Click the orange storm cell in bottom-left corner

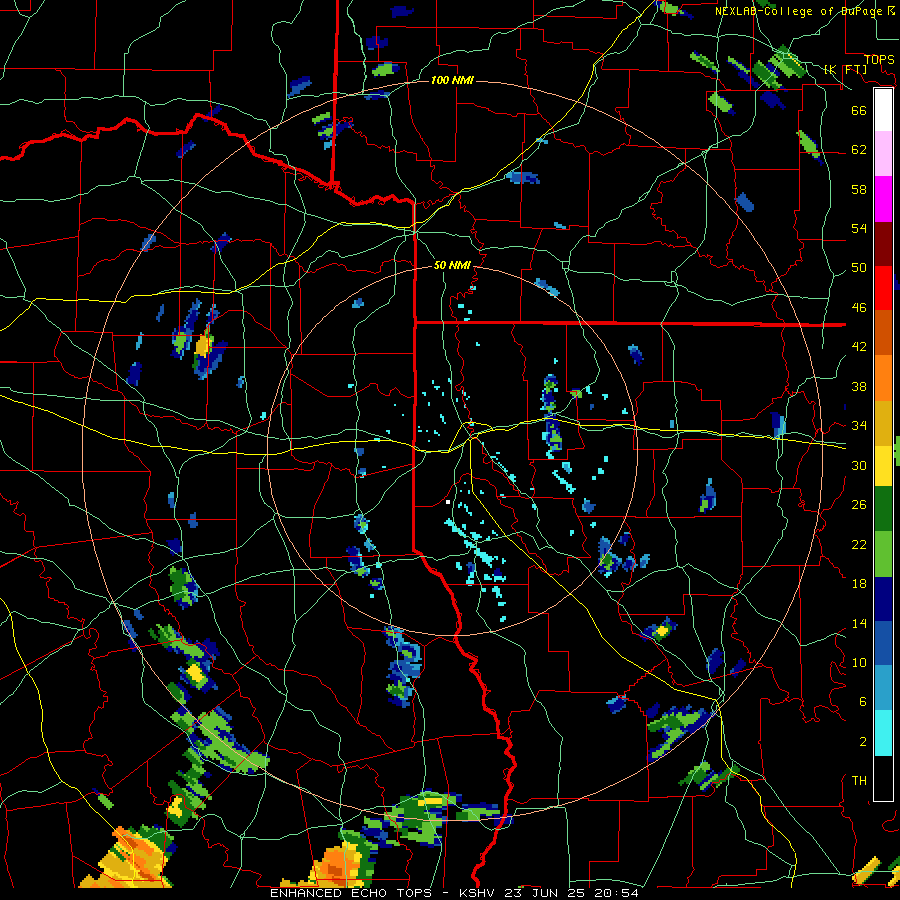point(133,858)
